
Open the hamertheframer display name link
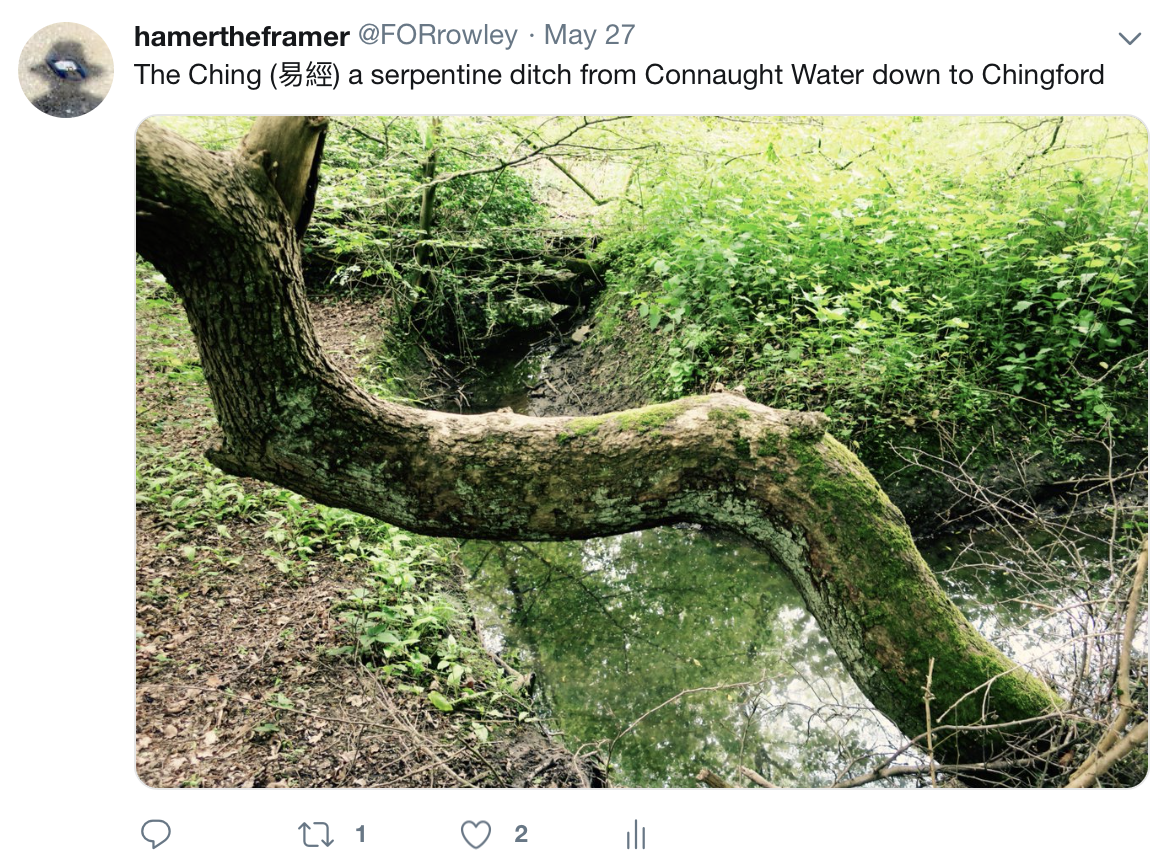tap(241, 35)
